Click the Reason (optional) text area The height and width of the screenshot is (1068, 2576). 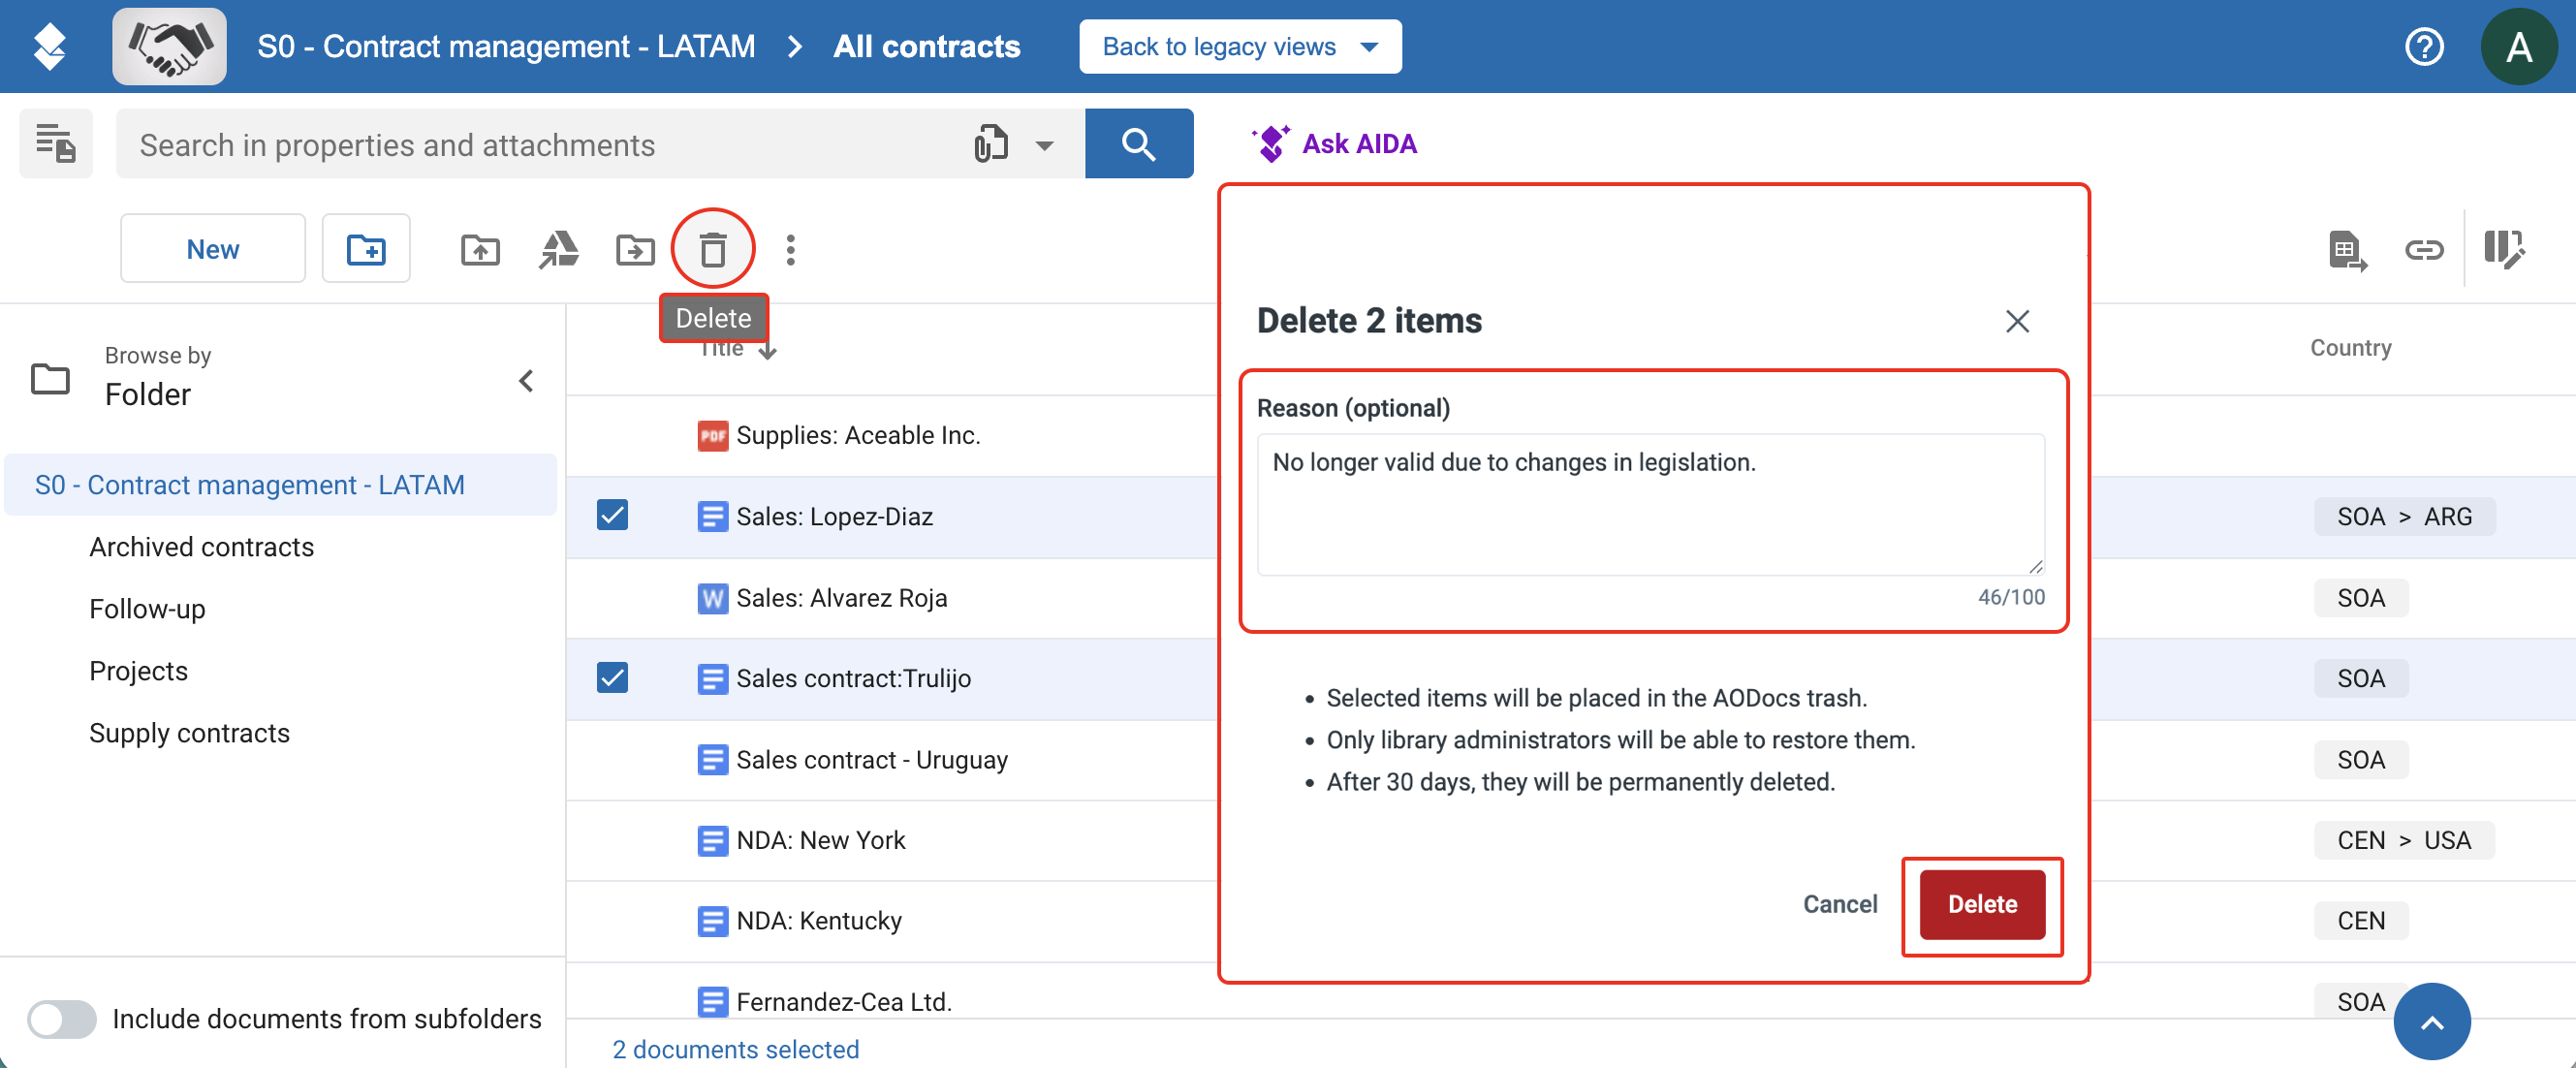pos(1650,504)
